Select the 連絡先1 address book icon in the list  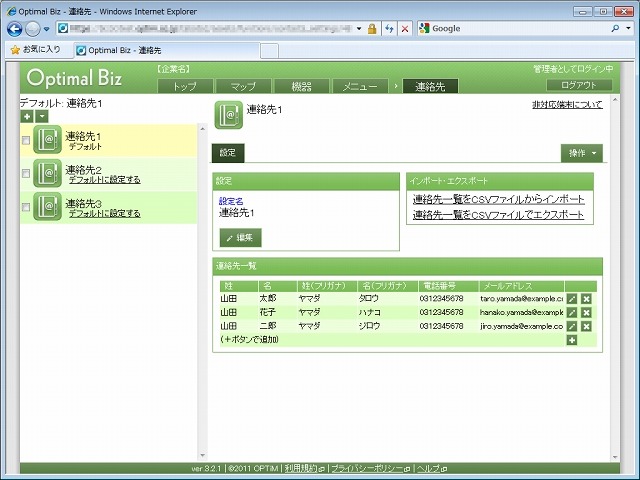[x=47, y=140]
